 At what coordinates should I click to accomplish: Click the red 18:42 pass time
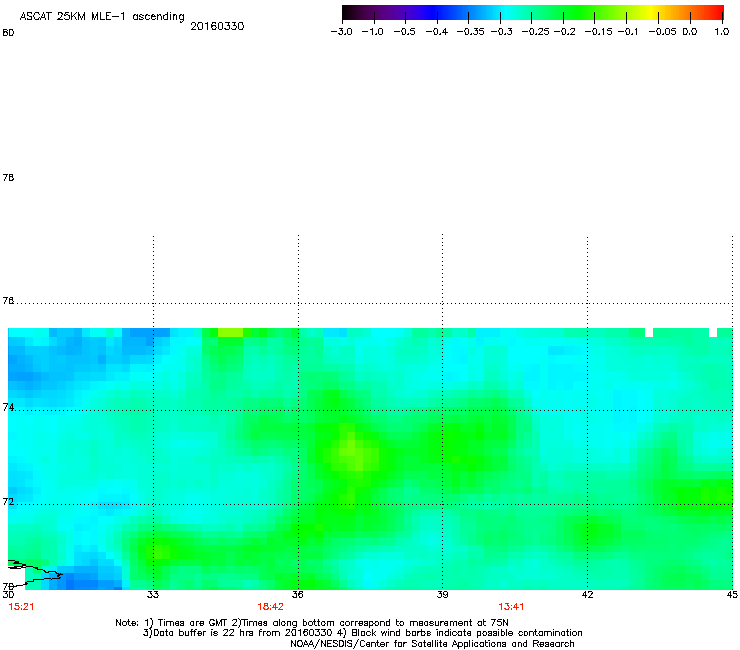click(270, 607)
